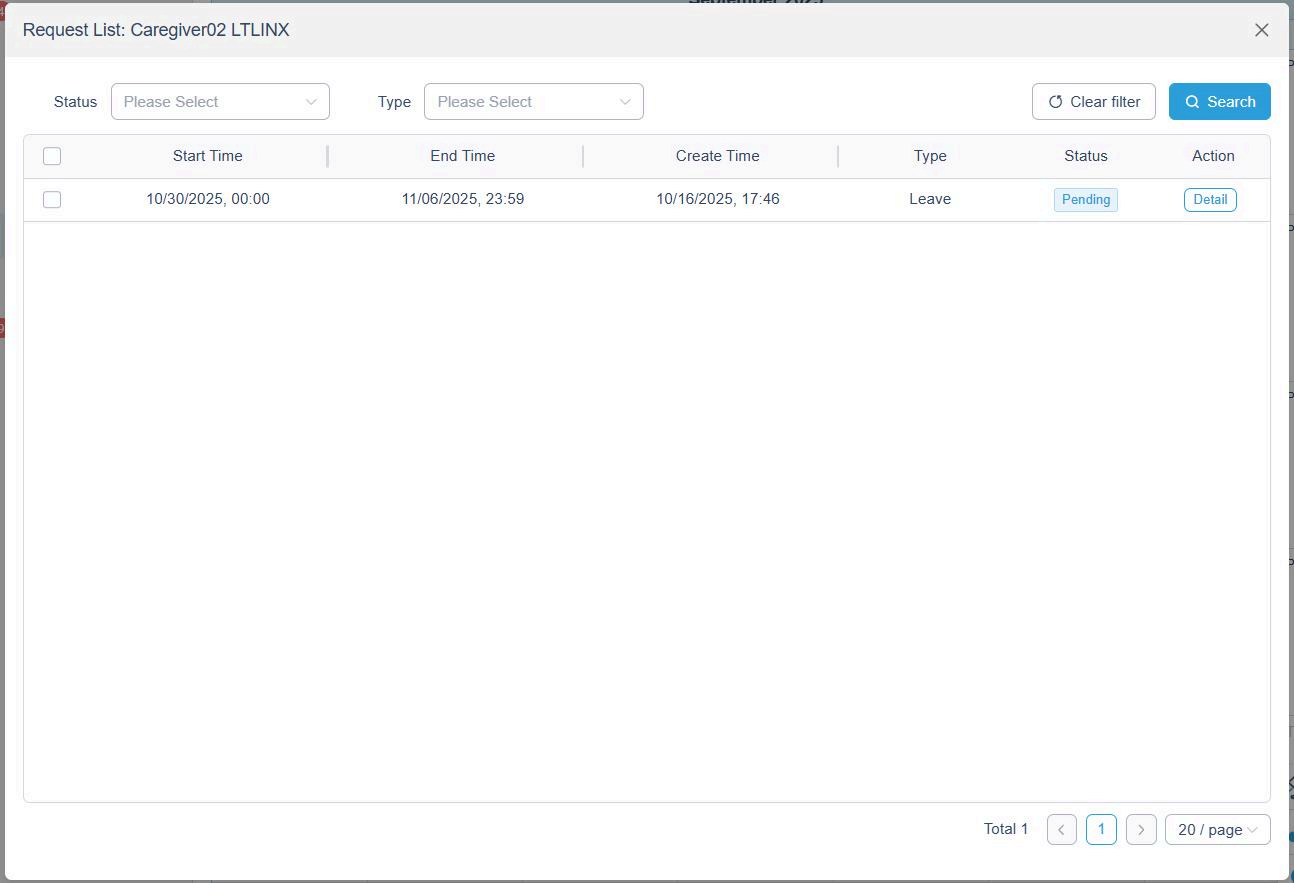Check the 10/30/2025 leave request row
This screenshot has height=883, width=1294.
52,200
